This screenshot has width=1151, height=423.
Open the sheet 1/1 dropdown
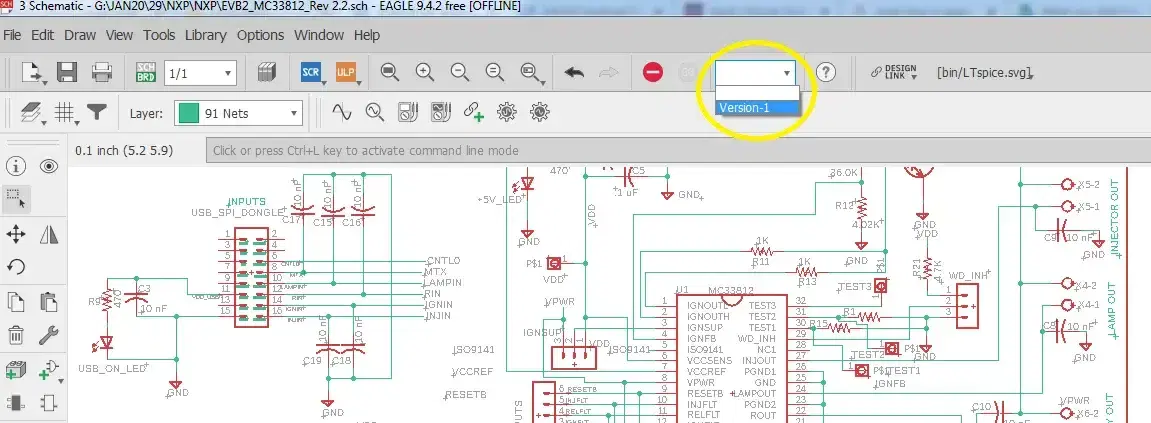point(200,72)
